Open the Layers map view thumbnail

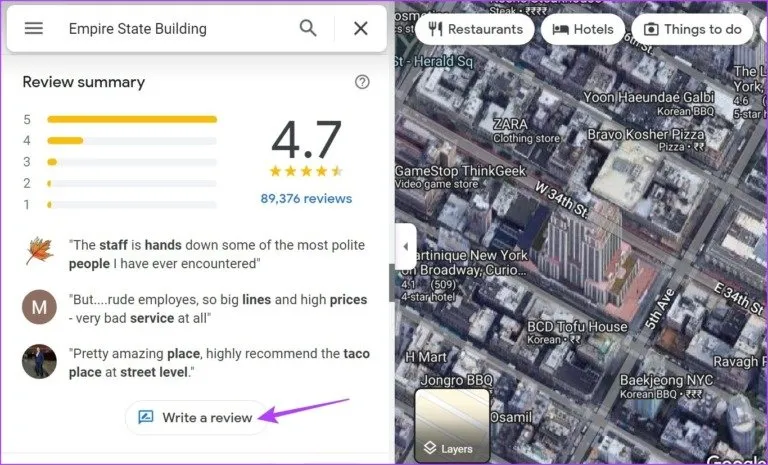pyautogui.click(x=452, y=426)
